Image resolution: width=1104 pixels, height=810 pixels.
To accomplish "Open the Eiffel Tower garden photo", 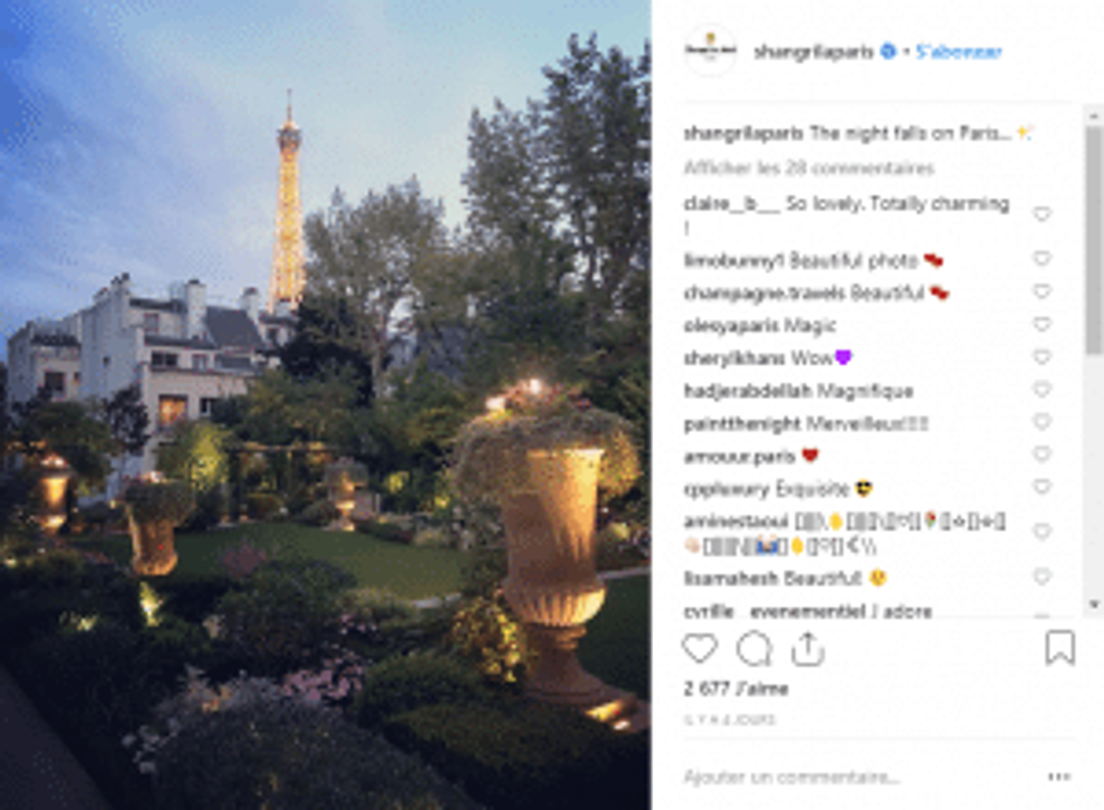I will (x=325, y=405).
